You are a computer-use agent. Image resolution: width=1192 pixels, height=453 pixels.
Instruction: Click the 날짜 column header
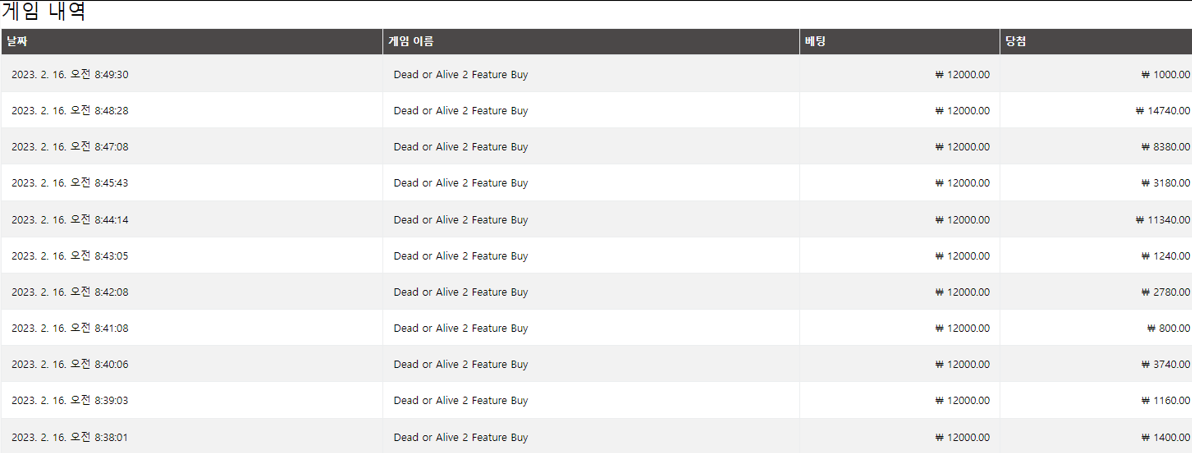[192, 42]
